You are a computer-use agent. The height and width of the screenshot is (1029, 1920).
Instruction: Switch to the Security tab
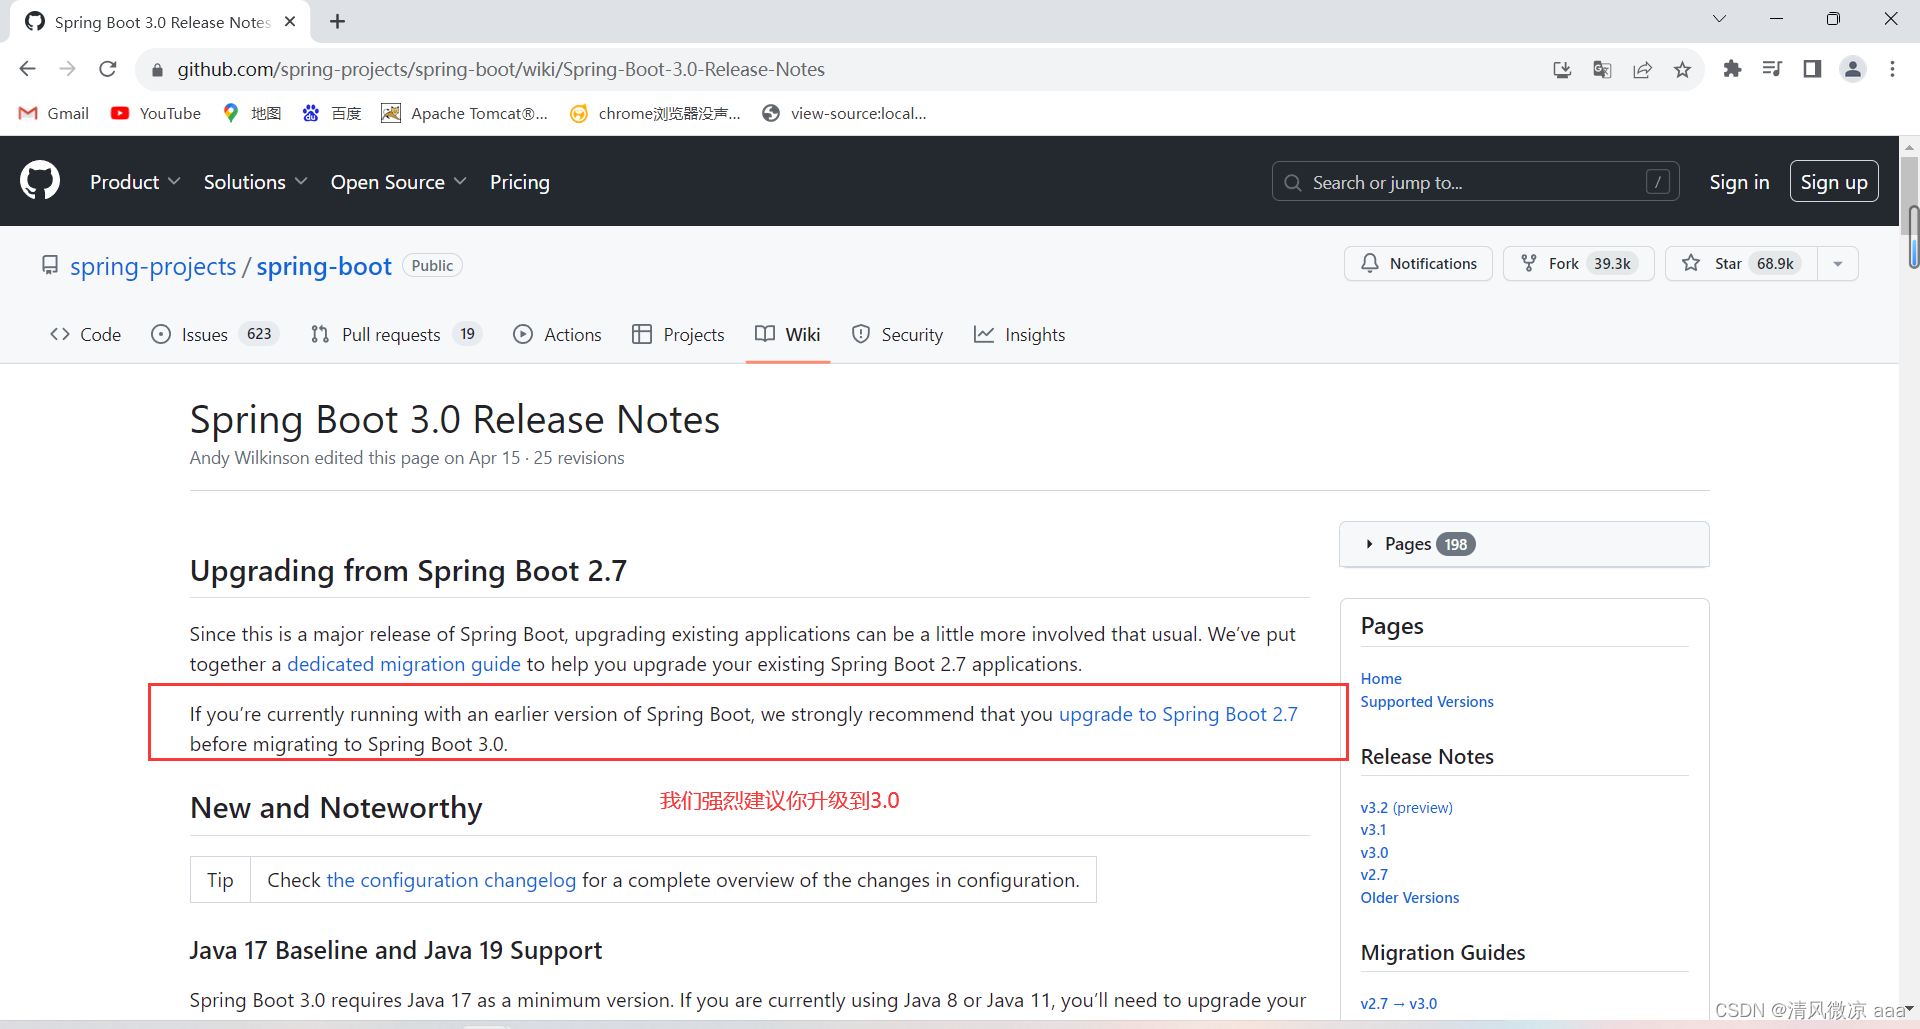(897, 334)
